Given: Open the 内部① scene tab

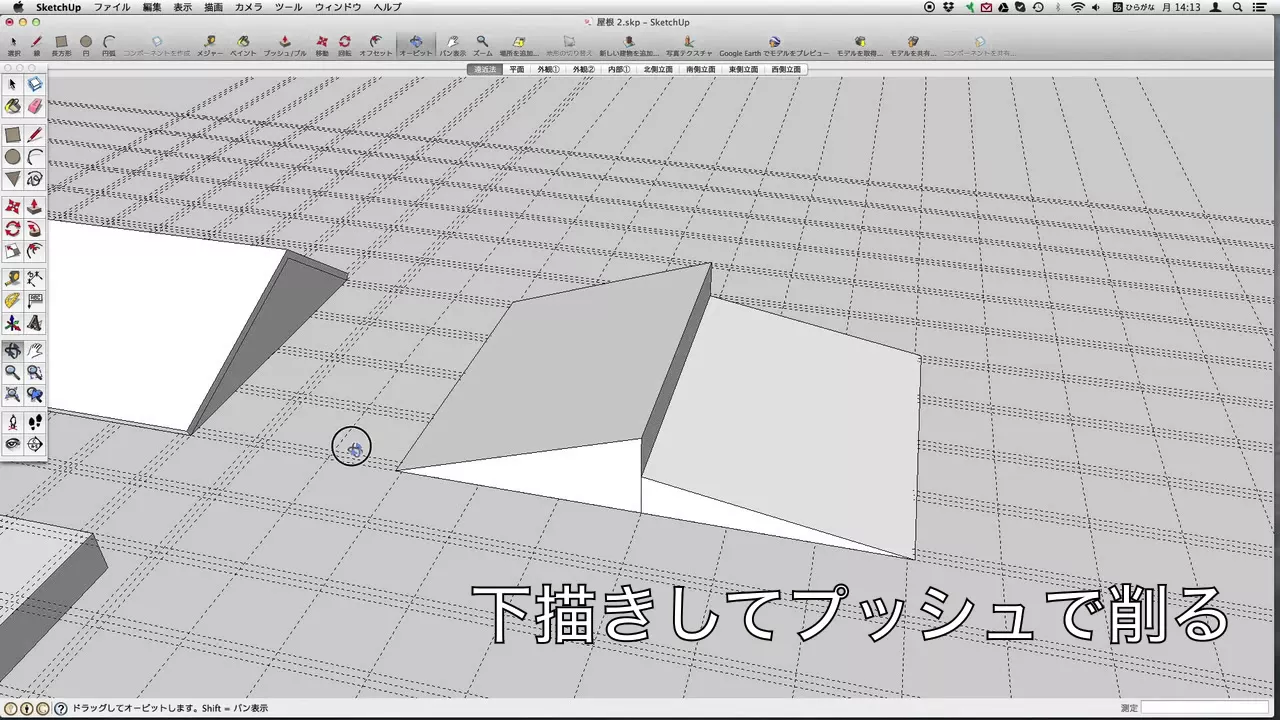Looking at the screenshot, I should coord(619,70).
